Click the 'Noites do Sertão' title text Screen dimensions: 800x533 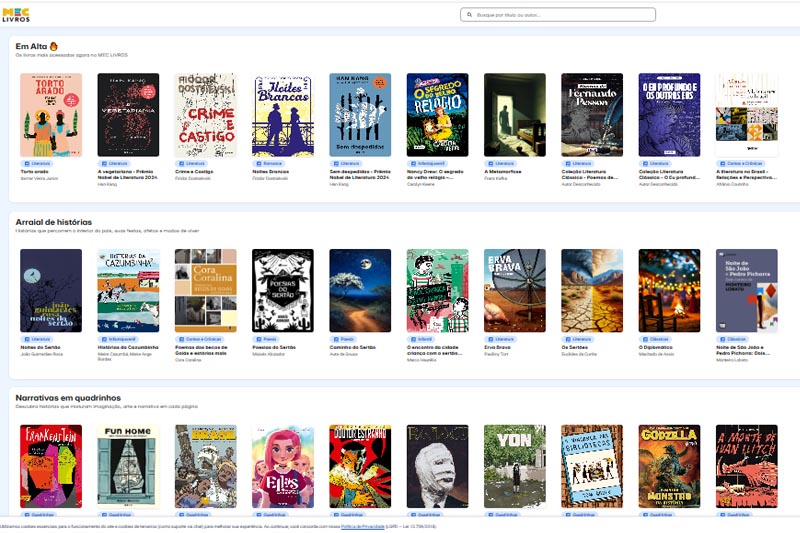point(40,347)
